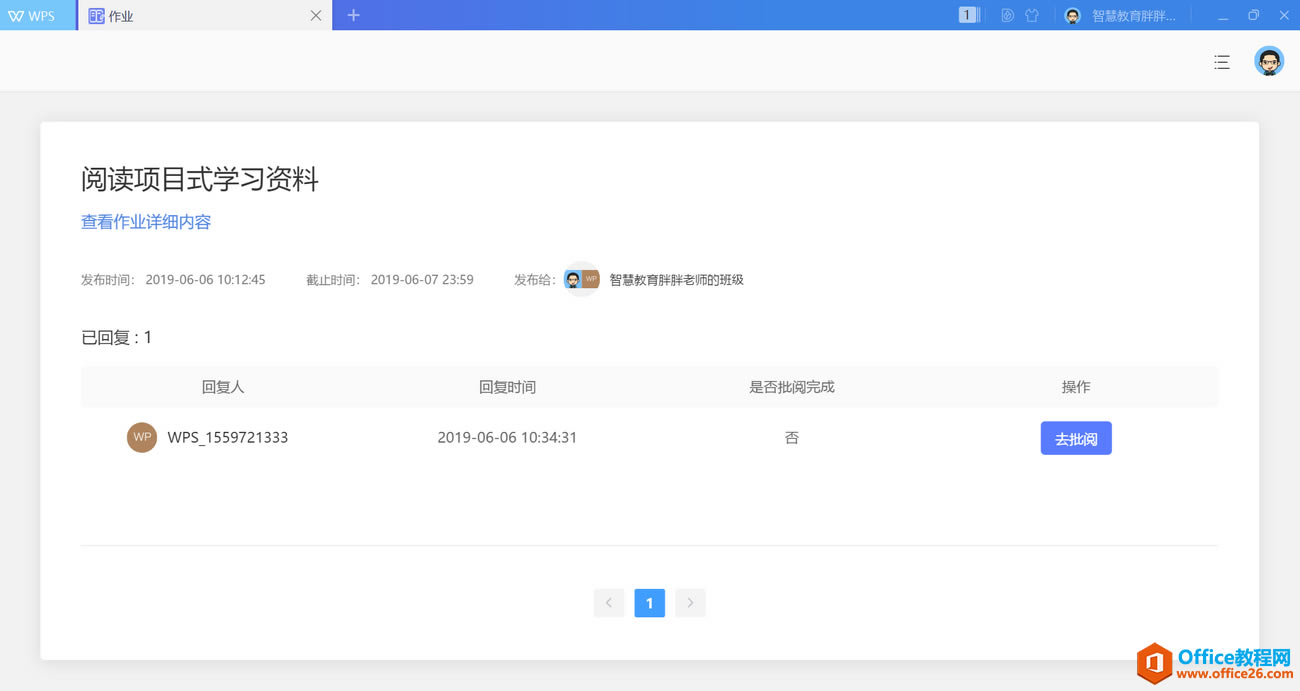Click WP avatar of WPS_1559721333
This screenshot has width=1300, height=691.
tap(142, 437)
